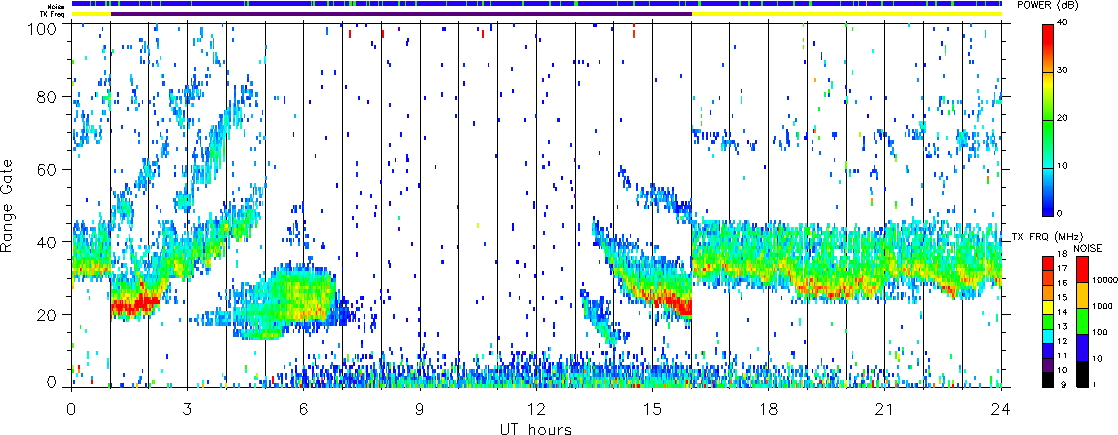Select the red top segment of TX FRQ colorbar

coord(1047,261)
